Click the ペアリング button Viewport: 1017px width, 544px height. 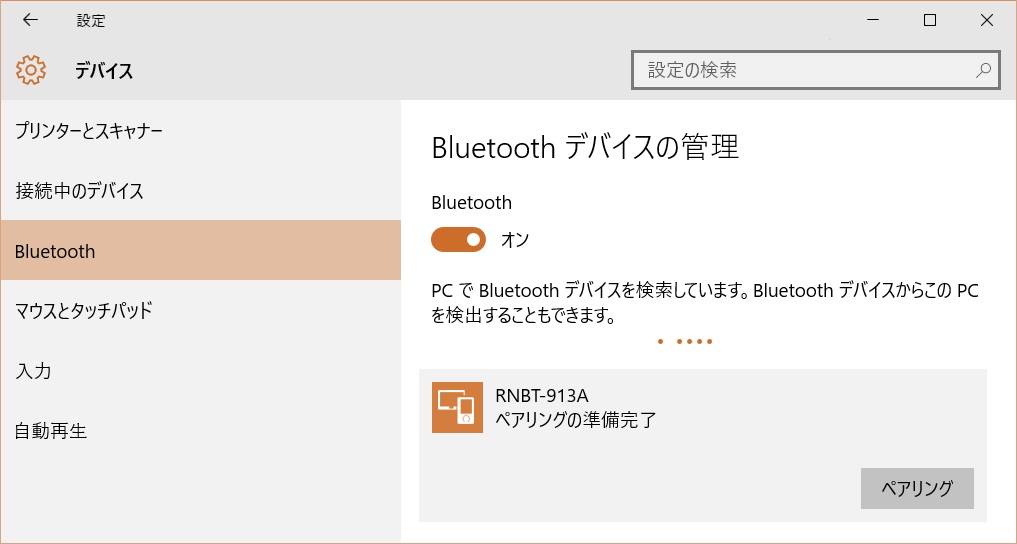point(917,488)
